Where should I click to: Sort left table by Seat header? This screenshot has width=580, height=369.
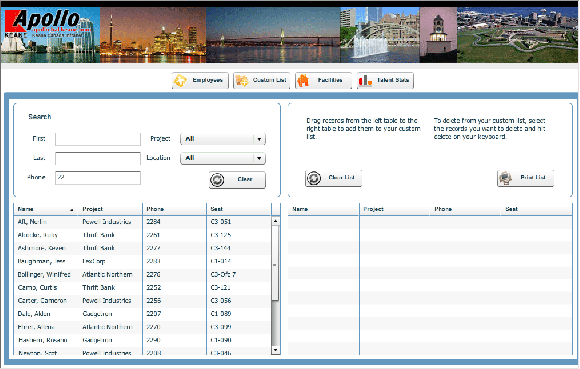(x=239, y=209)
